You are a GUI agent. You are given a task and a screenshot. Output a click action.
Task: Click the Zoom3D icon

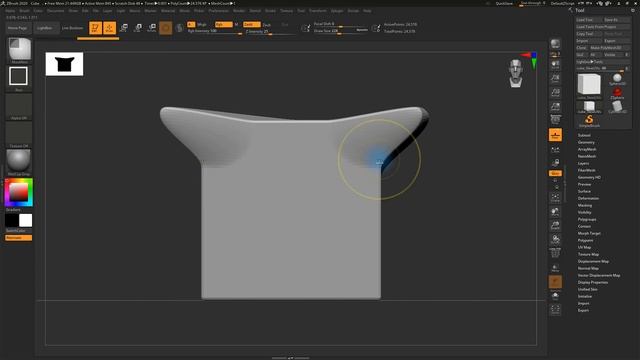click(x=555, y=226)
